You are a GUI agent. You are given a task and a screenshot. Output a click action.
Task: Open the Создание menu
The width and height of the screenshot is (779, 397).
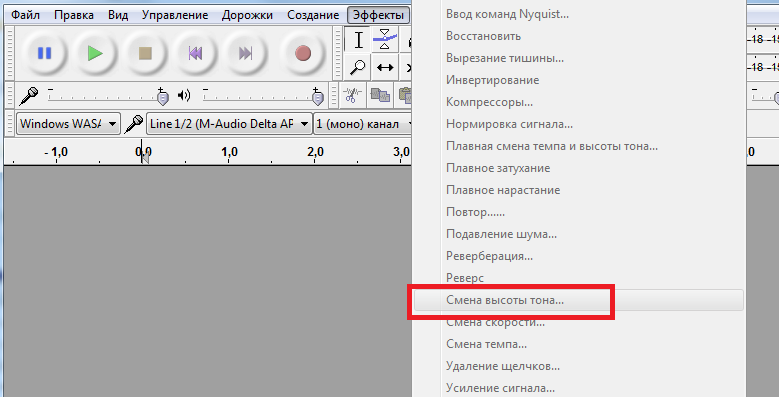click(x=313, y=15)
